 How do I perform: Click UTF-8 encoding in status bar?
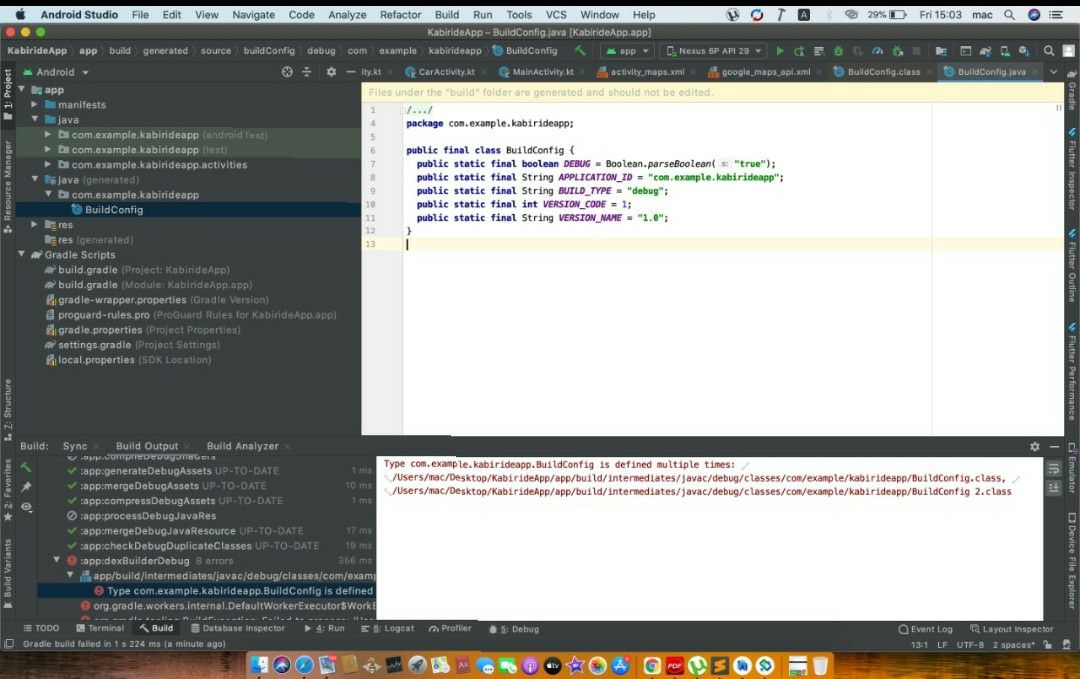click(x=970, y=645)
